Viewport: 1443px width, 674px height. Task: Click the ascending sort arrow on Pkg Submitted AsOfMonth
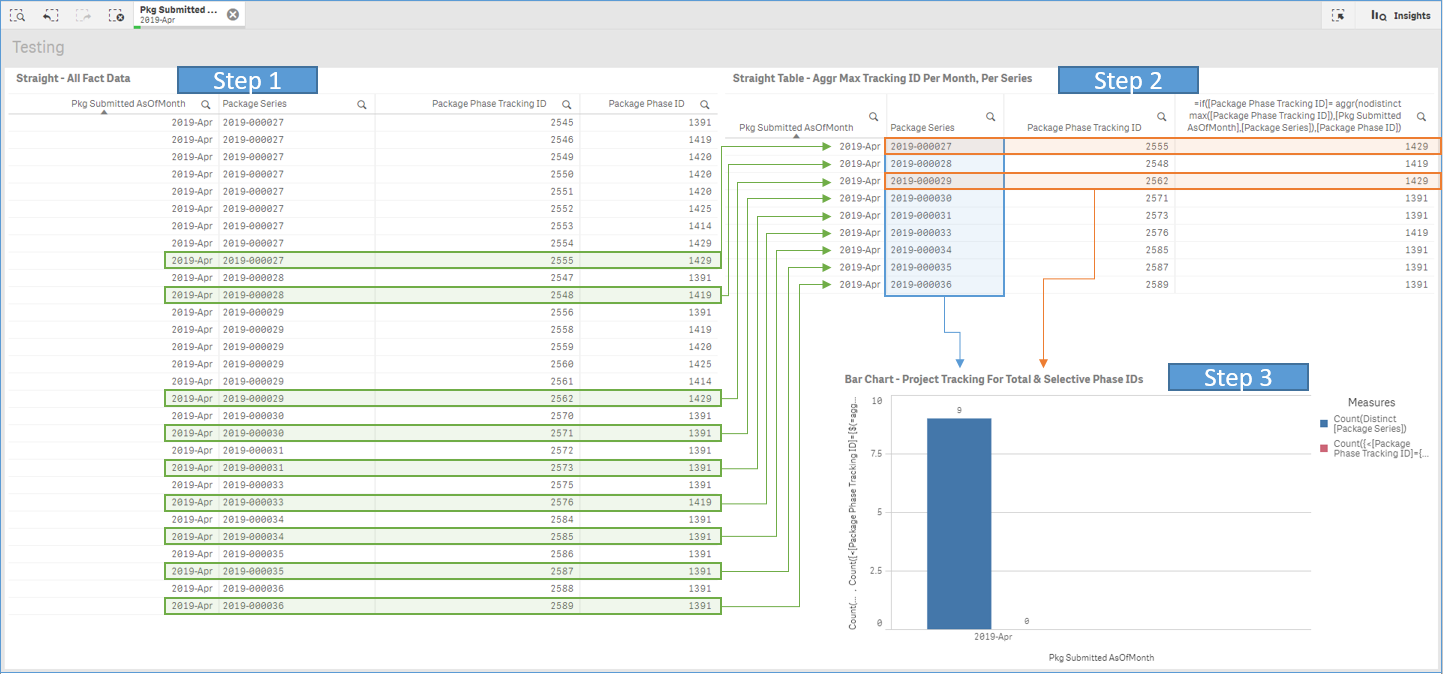tap(104, 113)
